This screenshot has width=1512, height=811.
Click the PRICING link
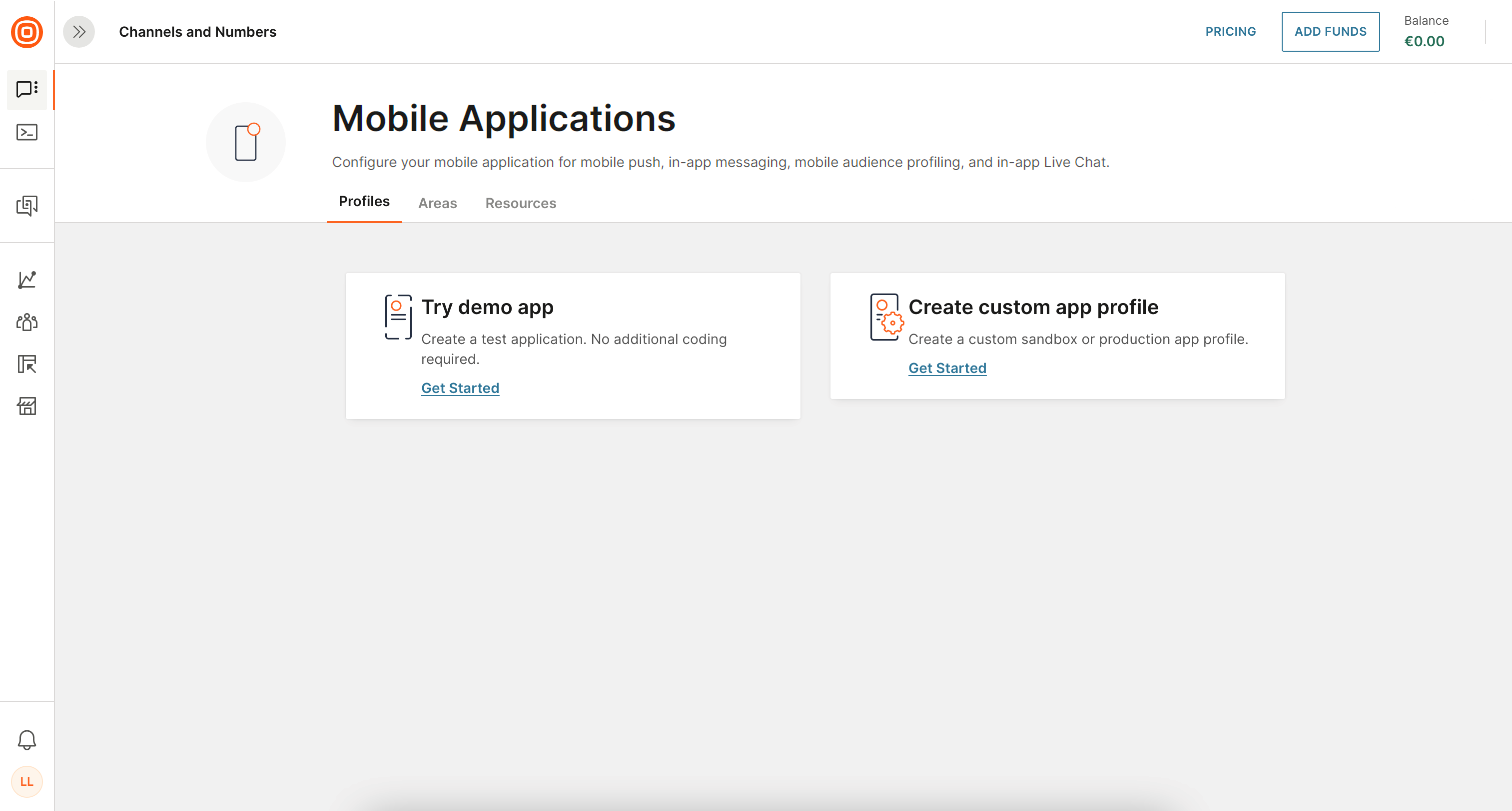coord(1230,32)
